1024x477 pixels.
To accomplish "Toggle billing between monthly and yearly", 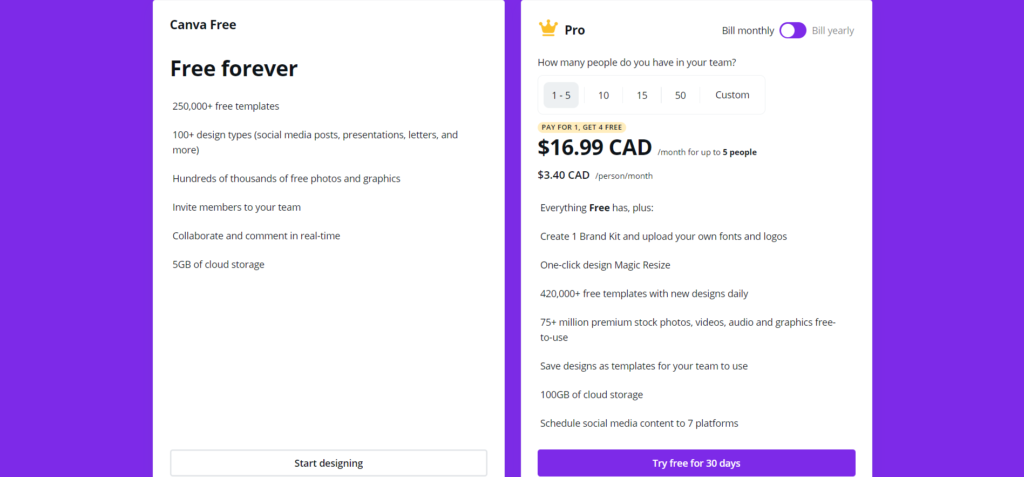I will pos(793,30).
